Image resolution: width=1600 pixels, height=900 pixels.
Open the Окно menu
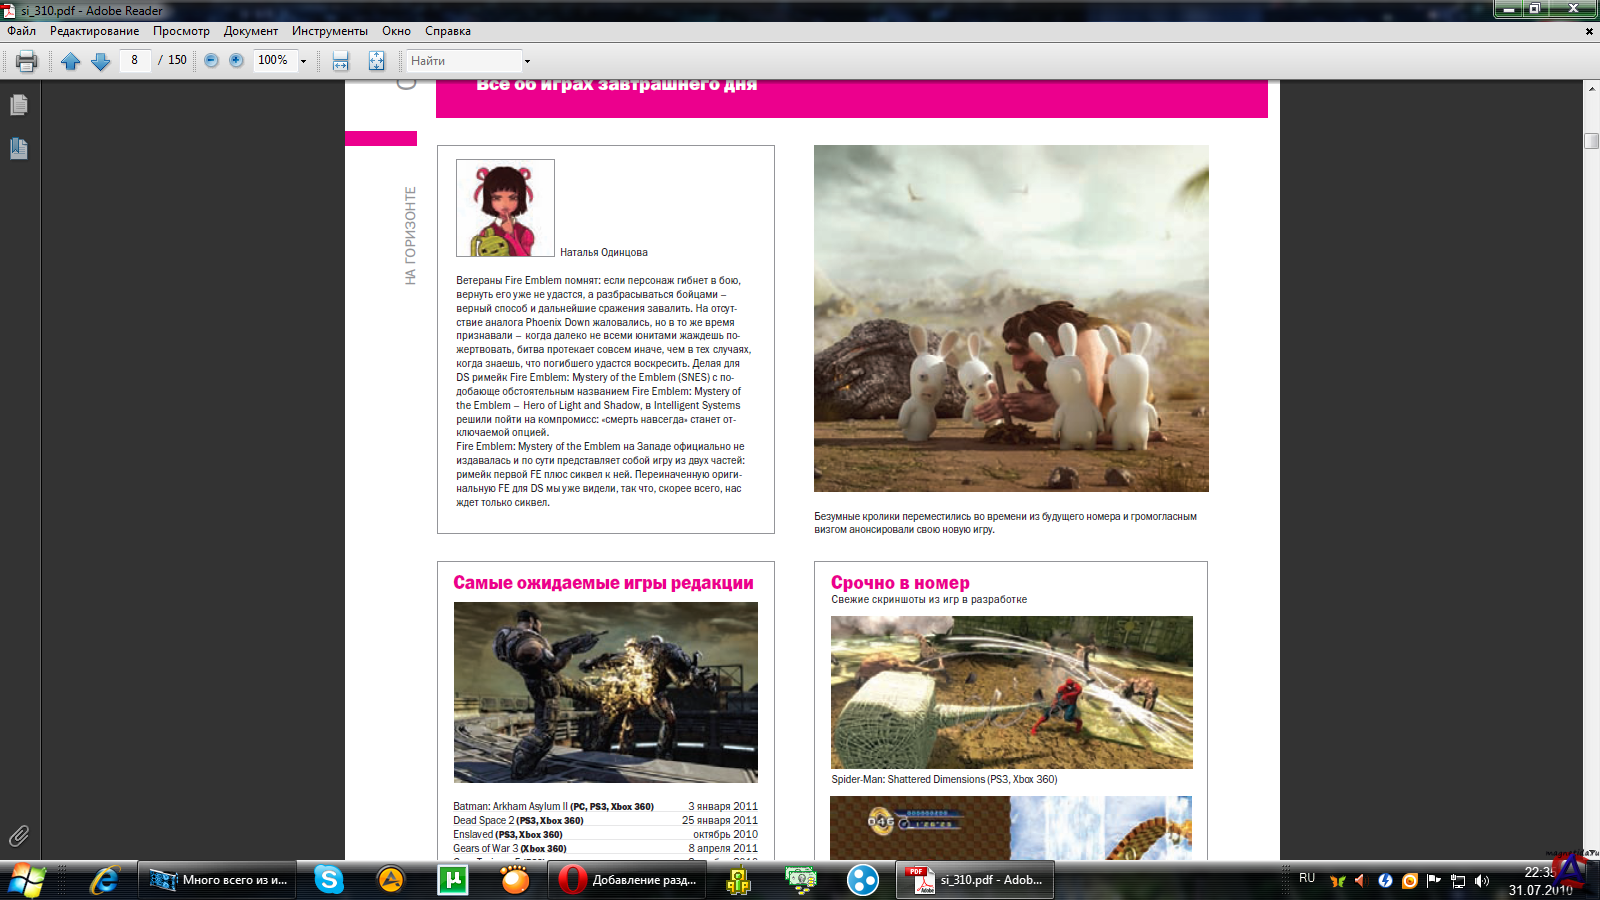click(x=396, y=31)
